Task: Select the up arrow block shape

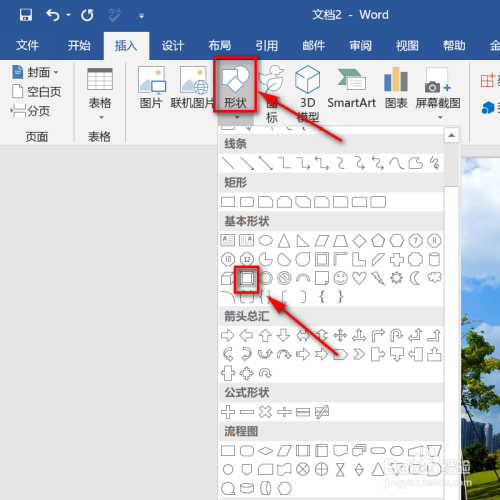Action: point(265,335)
